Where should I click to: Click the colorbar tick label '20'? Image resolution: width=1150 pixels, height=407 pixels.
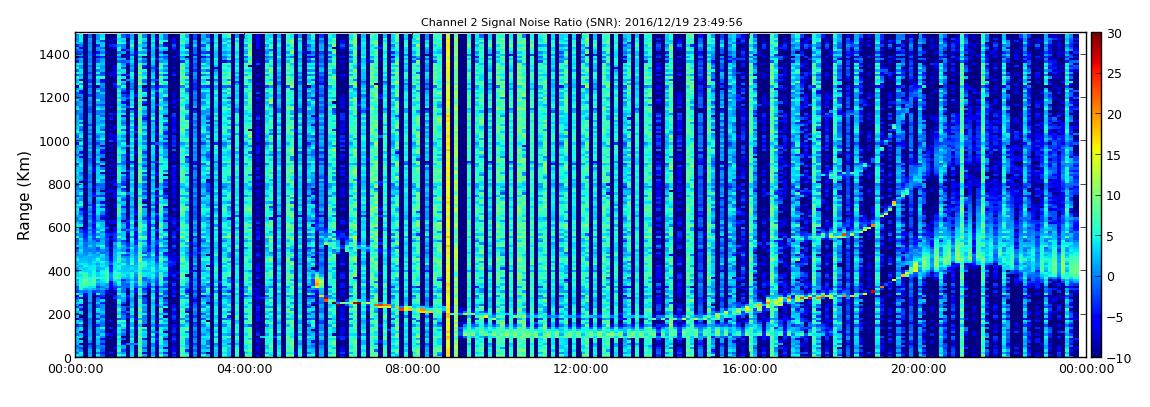point(1115,114)
